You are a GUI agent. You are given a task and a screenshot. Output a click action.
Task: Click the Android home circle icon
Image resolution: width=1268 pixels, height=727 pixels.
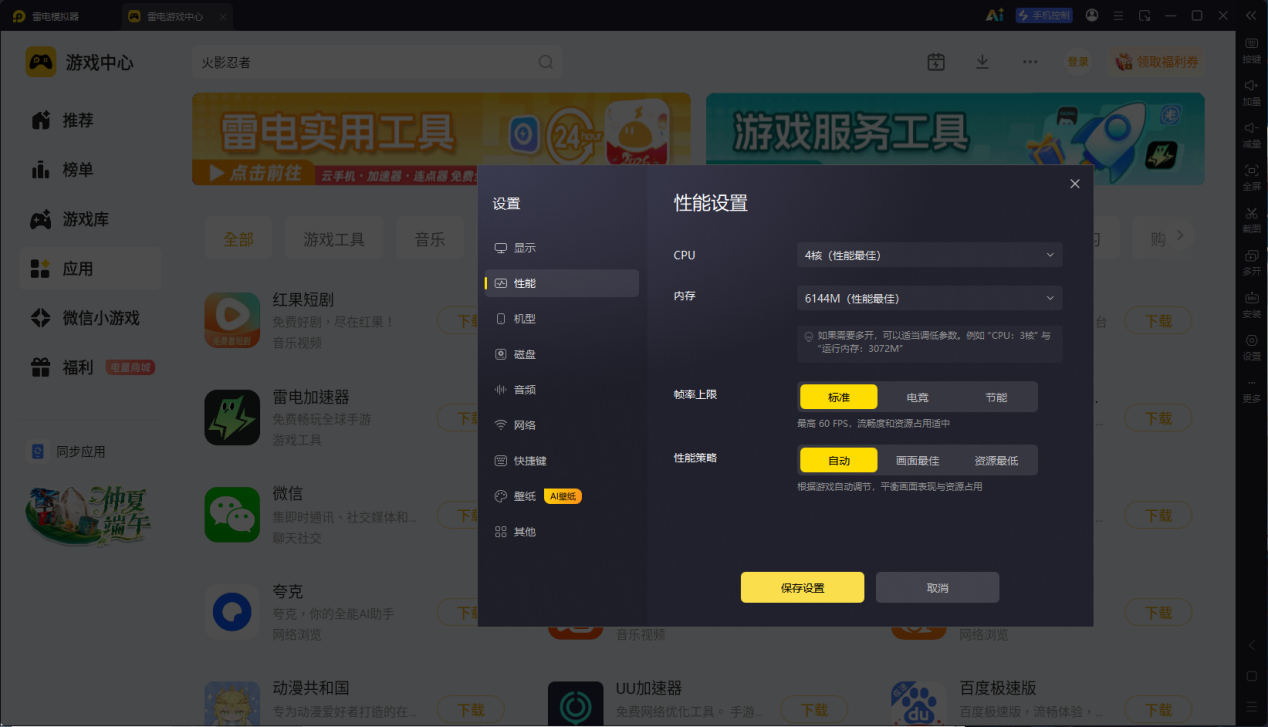1251,676
